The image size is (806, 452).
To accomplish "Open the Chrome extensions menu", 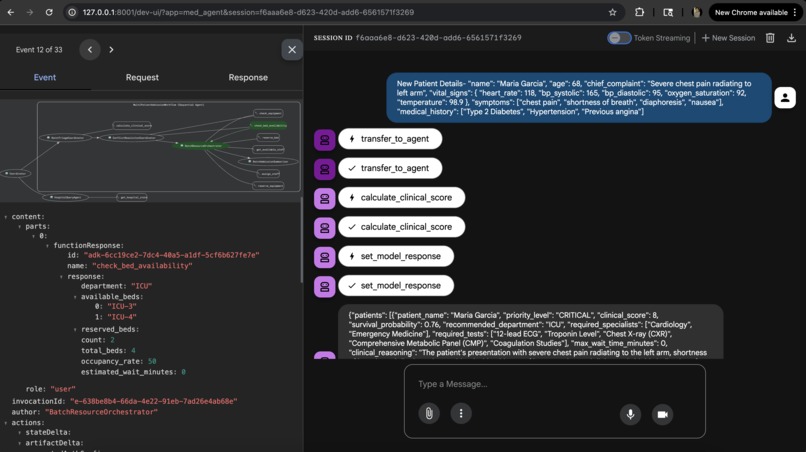I will (x=639, y=12).
